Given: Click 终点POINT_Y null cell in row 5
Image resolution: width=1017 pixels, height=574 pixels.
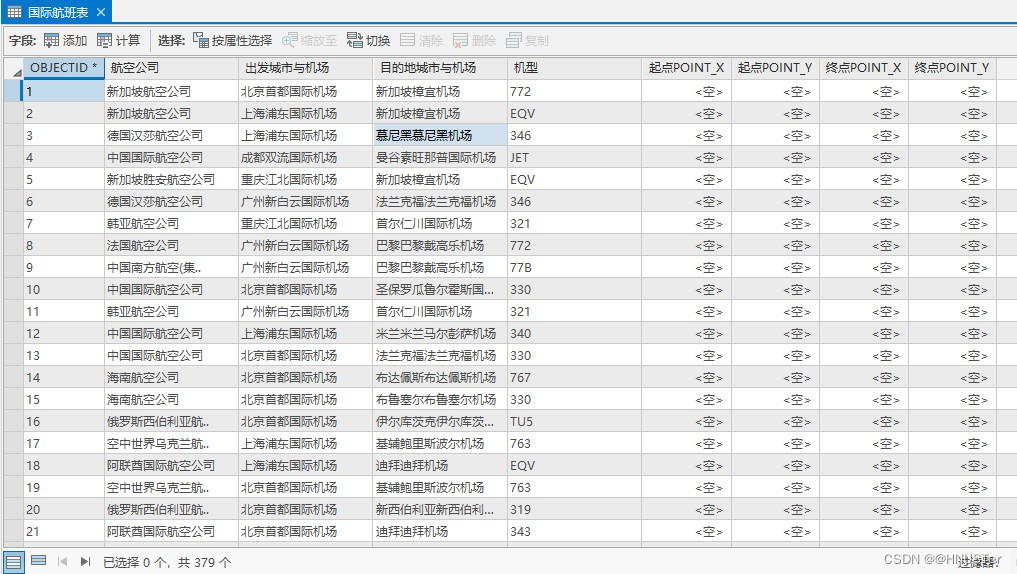Looking at the screenshot, I should [951, 180].
